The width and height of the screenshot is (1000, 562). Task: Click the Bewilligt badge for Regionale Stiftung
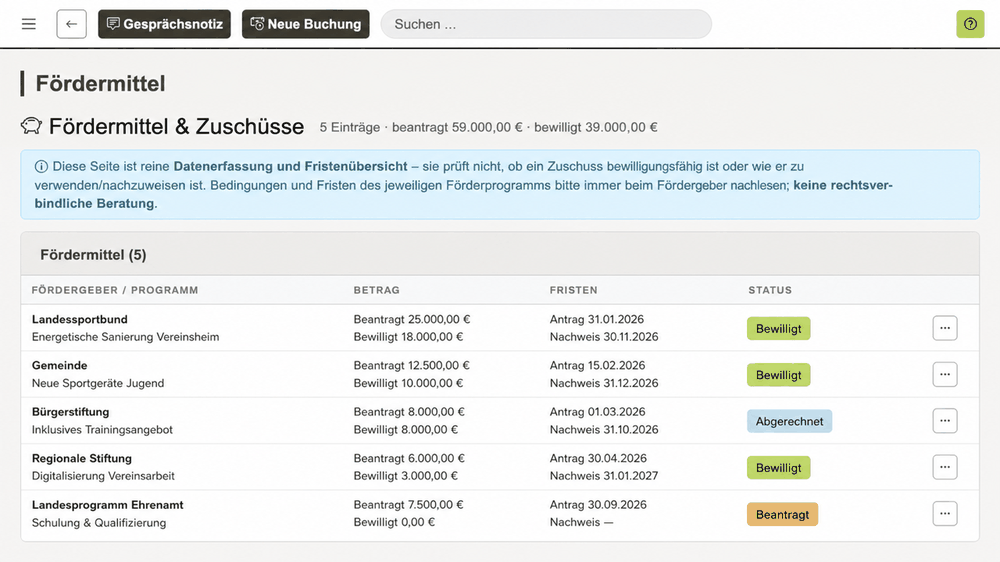point(779,468)
